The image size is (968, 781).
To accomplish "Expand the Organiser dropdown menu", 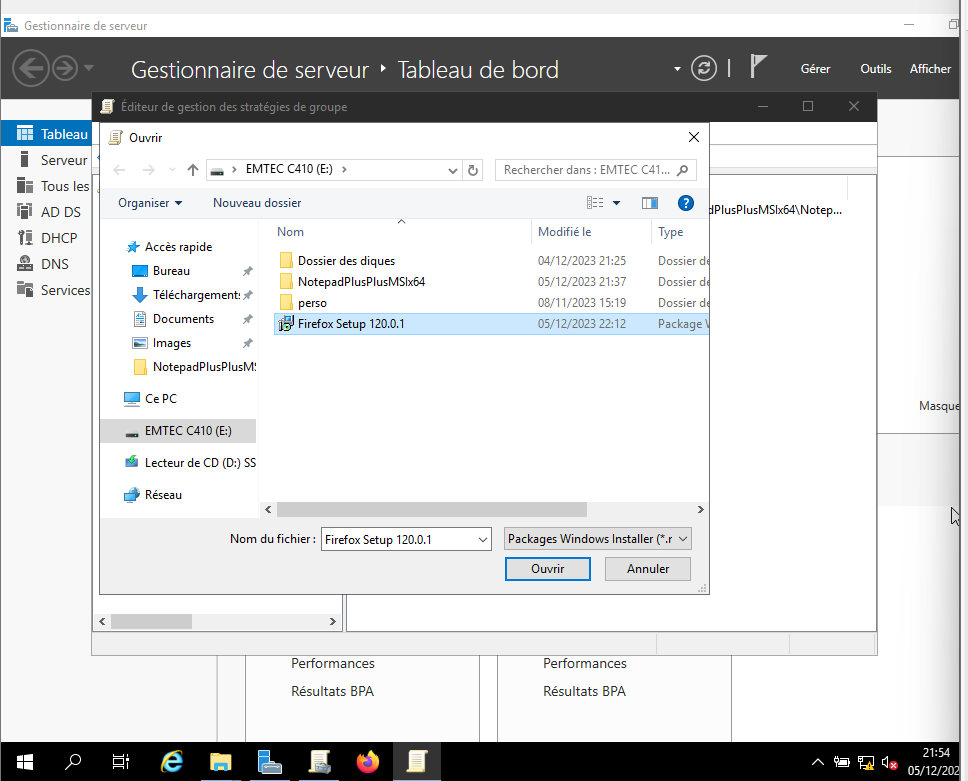I will (x=150, y=203).
